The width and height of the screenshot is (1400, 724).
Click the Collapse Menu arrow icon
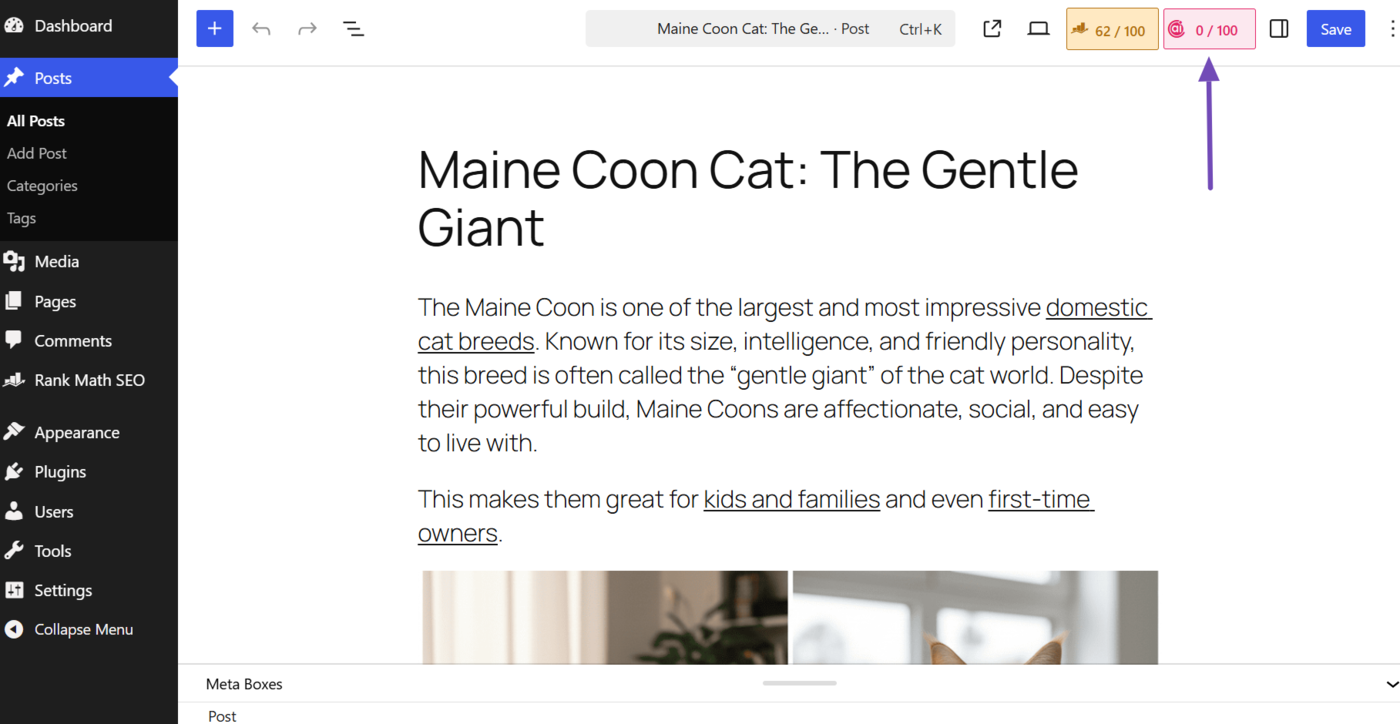coord(13,629)
